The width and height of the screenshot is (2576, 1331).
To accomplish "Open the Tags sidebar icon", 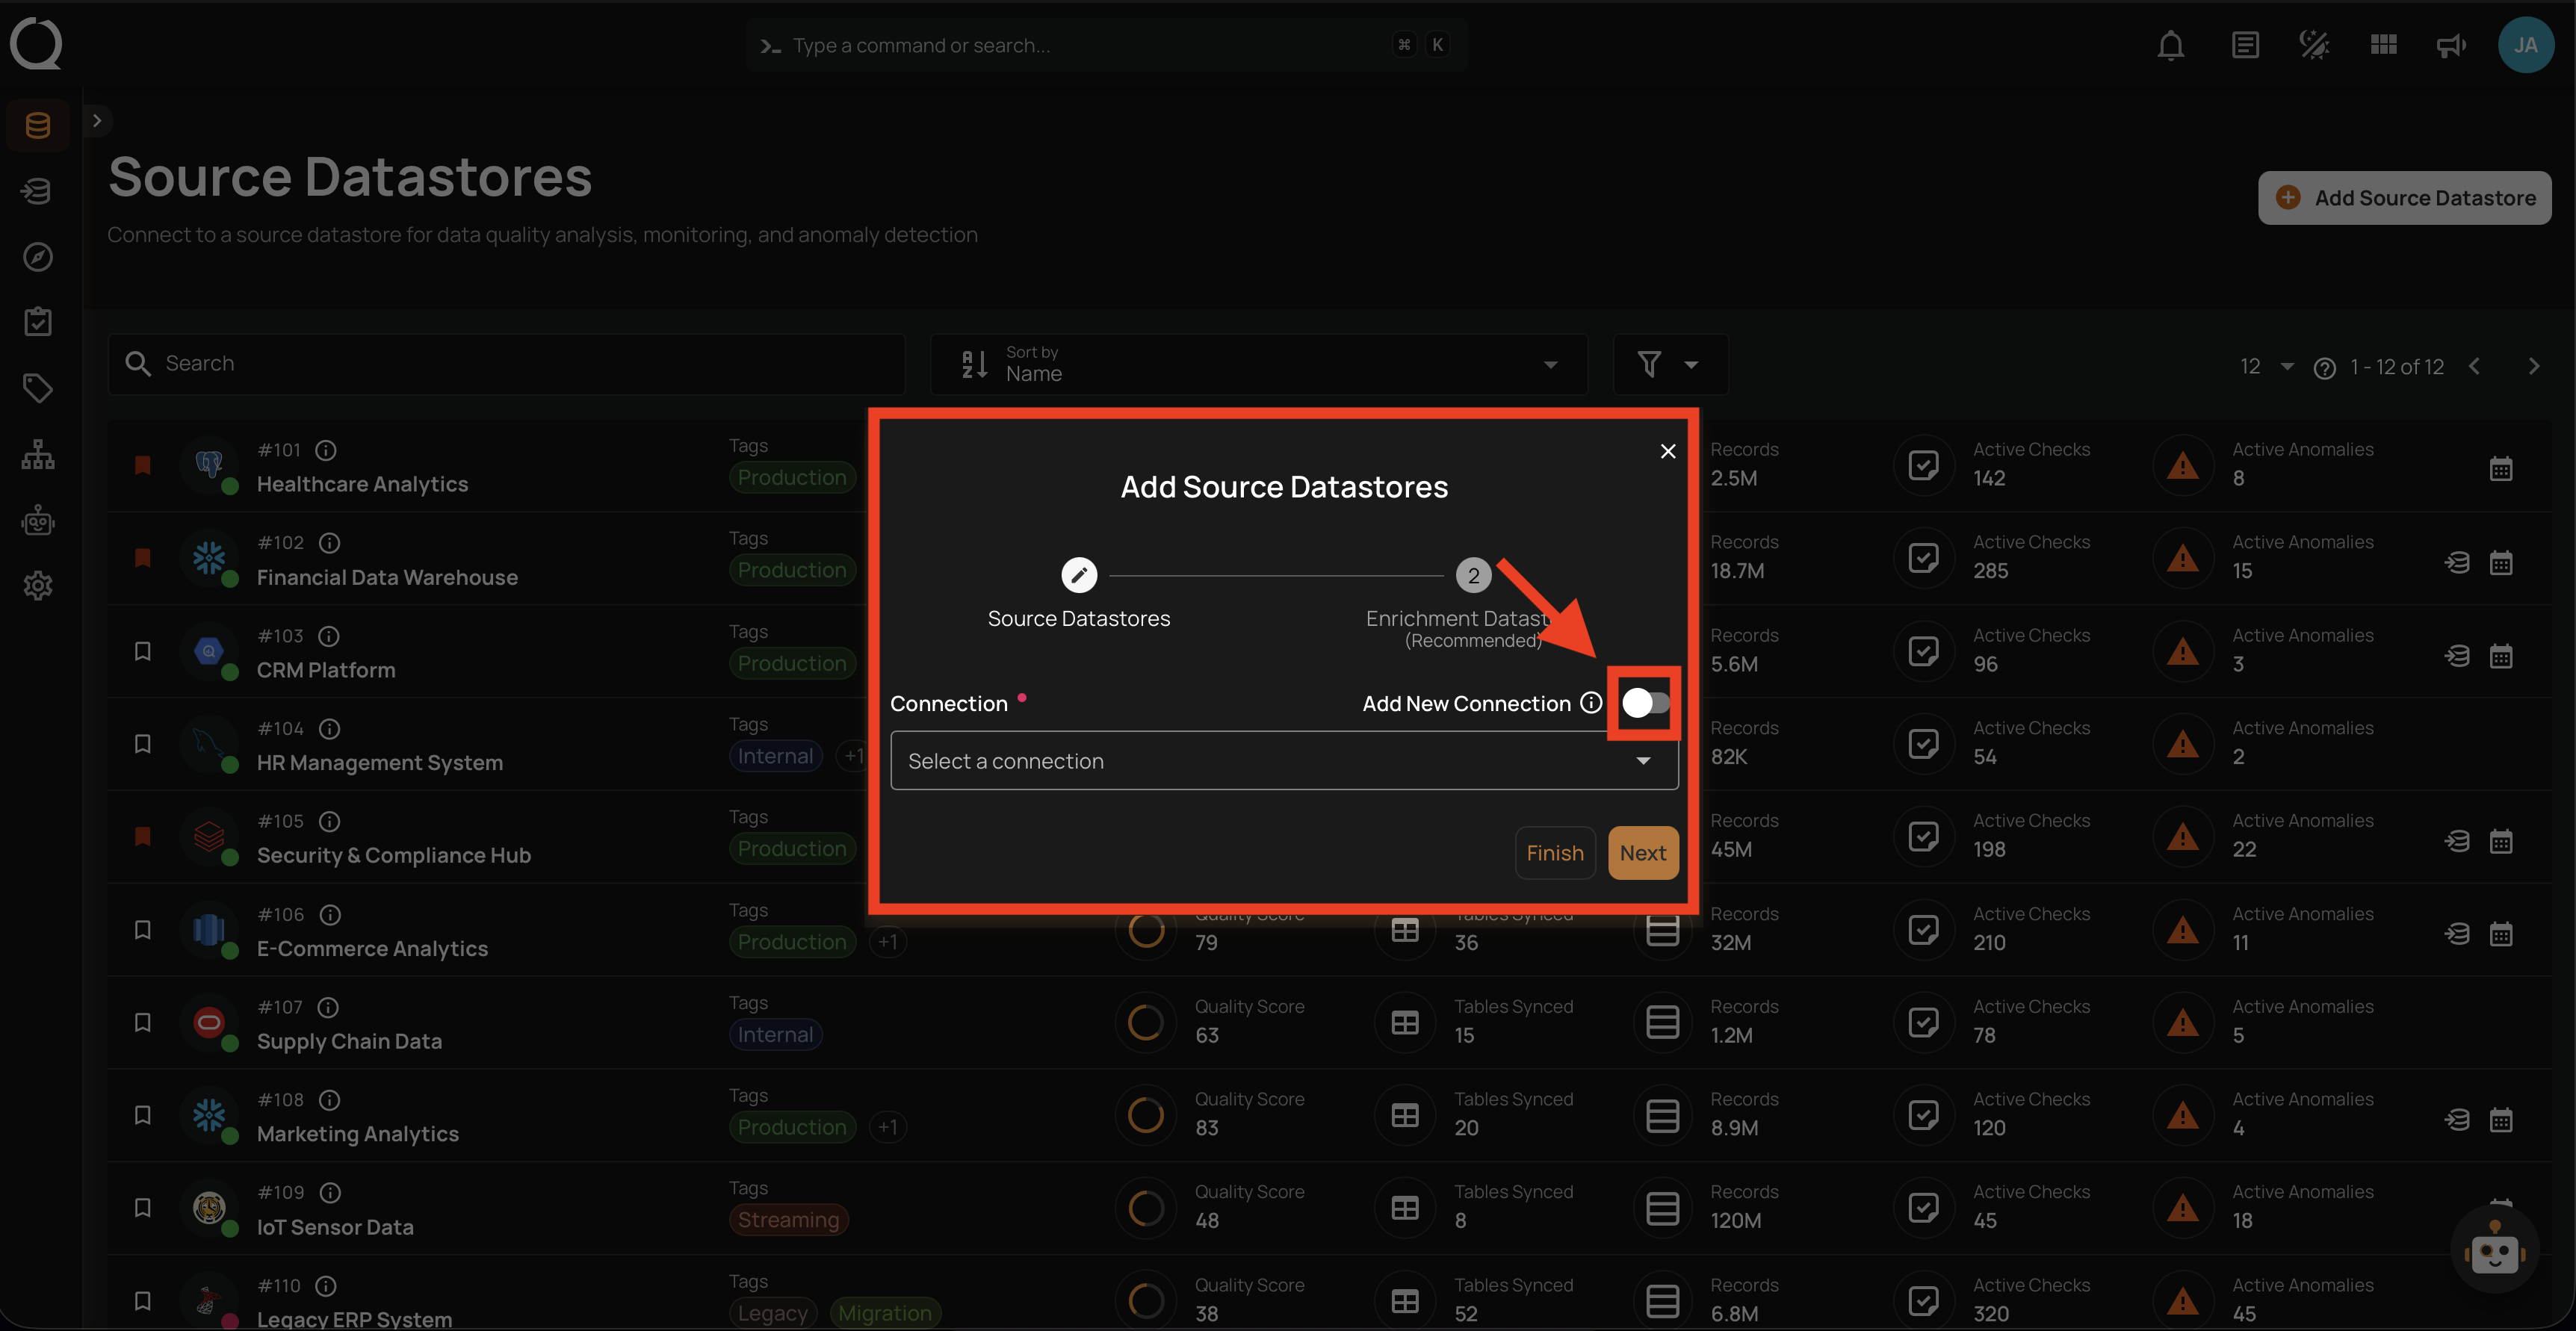I will 38,388.
